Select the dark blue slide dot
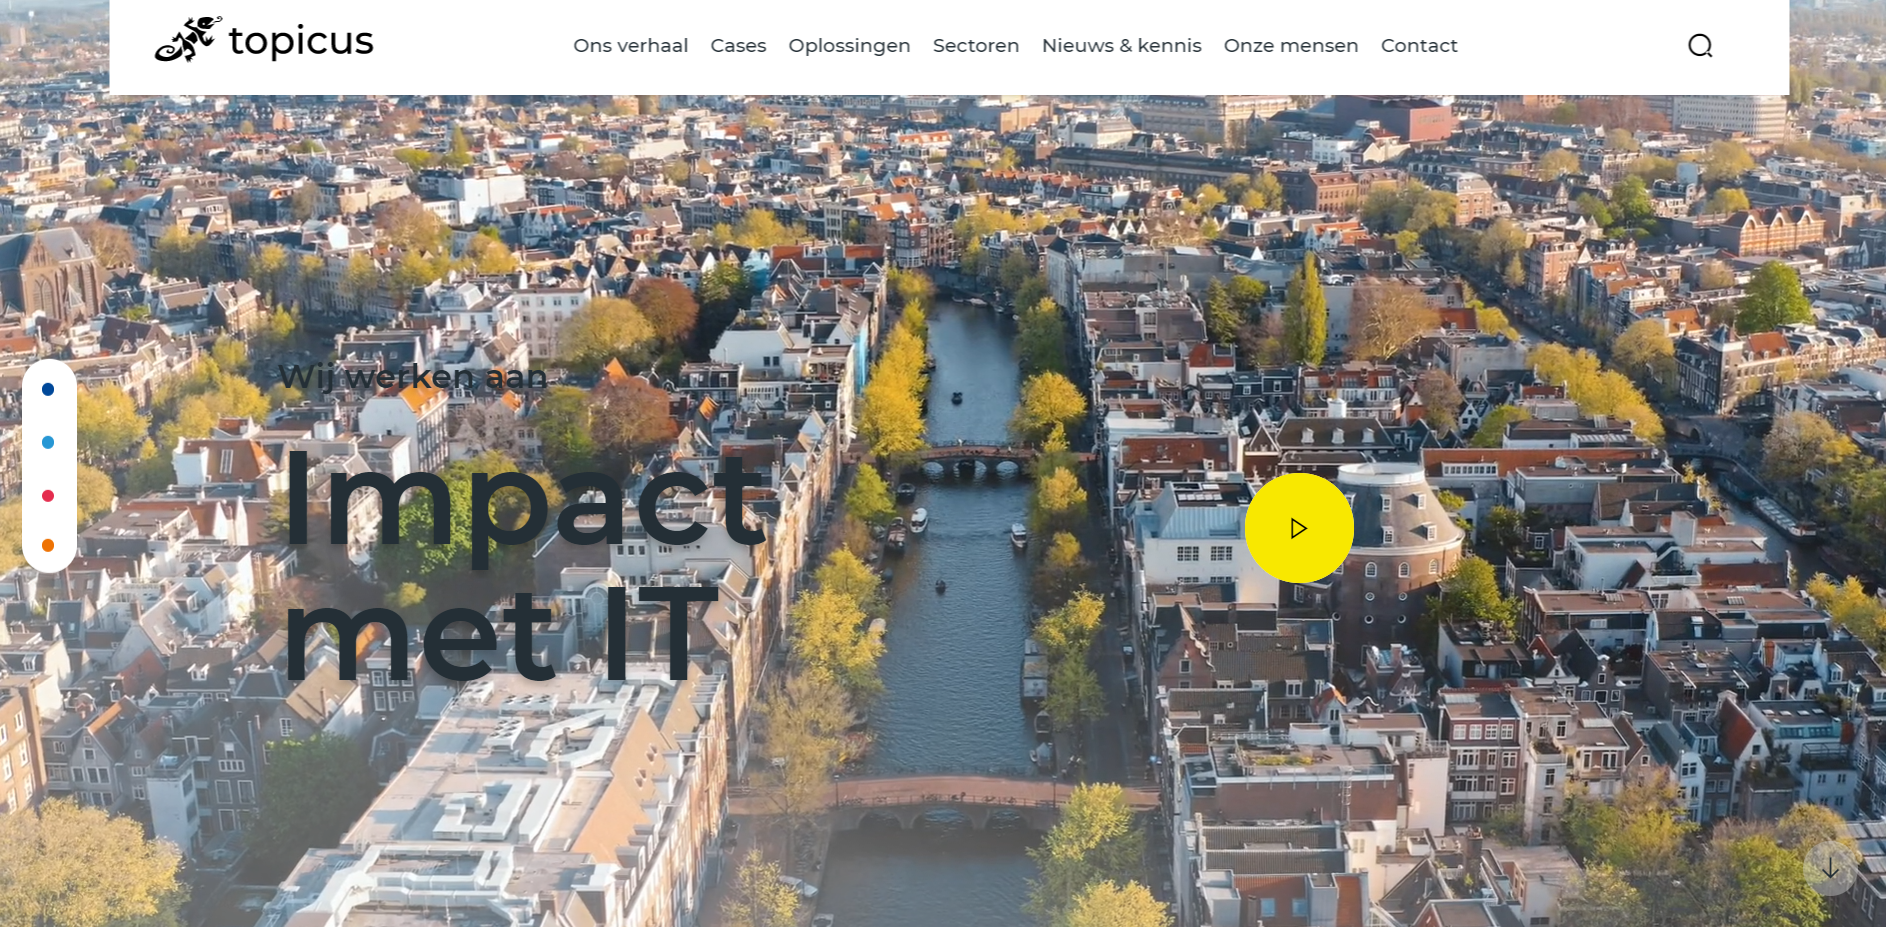This screenshot has width=1886, height=927. pos(48,389)
